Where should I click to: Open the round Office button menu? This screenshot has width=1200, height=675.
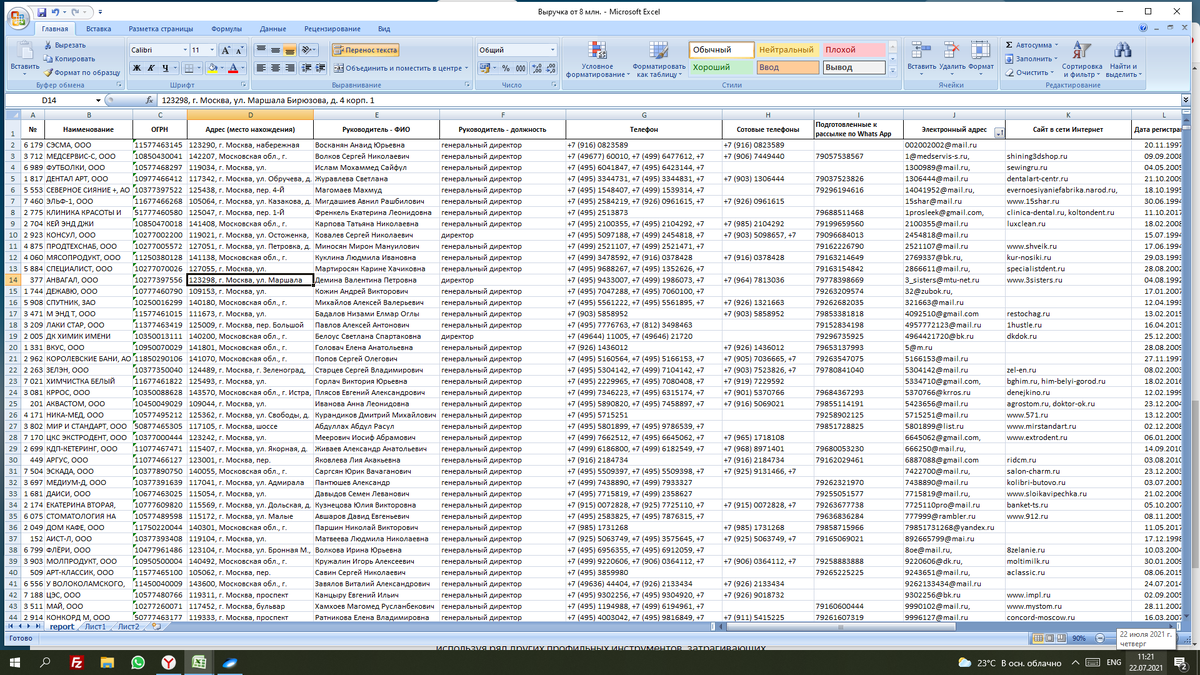click(17, 17)
